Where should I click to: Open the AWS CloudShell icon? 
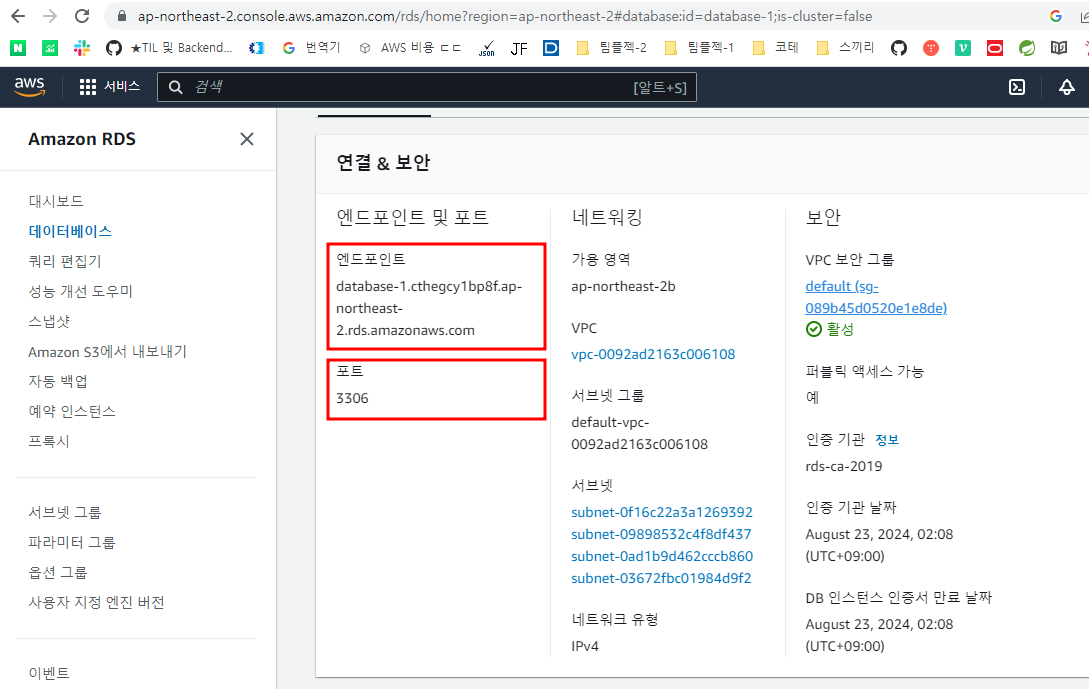pos(1017,87)
